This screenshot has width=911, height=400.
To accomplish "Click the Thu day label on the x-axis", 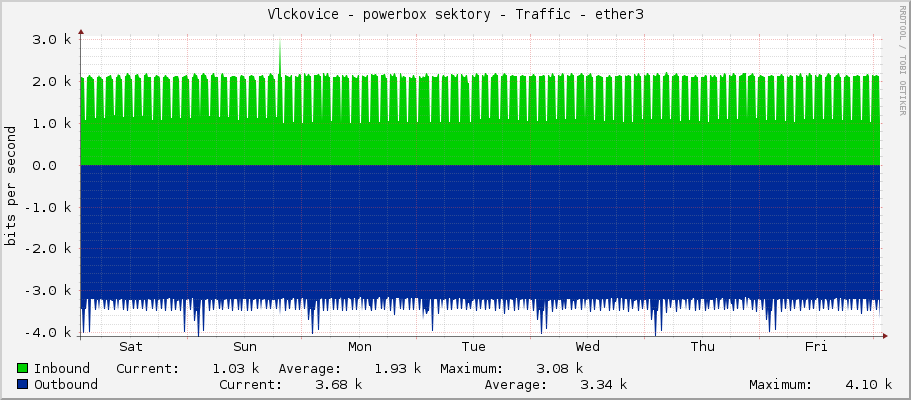I will pyautogui.click(x=702, y=347).
